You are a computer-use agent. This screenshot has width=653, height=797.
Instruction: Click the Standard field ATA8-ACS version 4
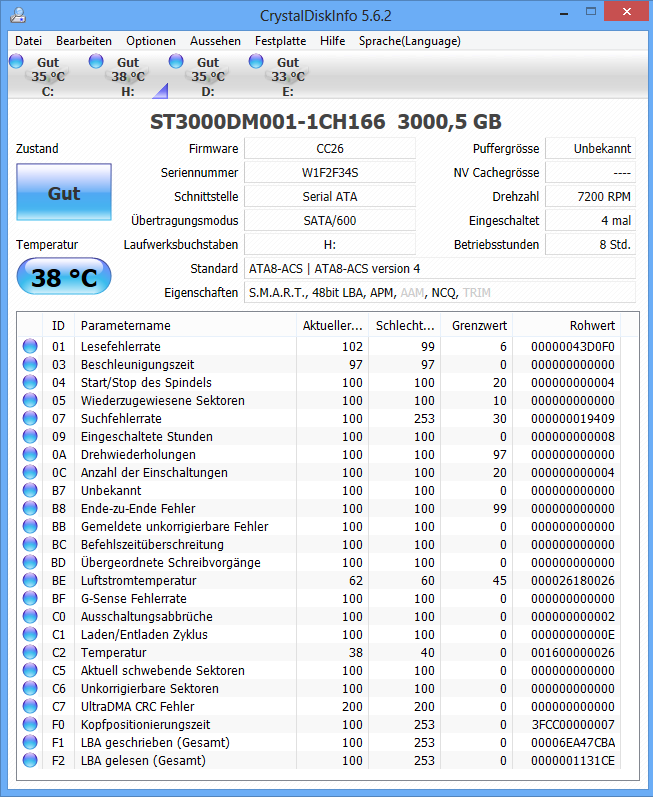click(x=440, y=268)
